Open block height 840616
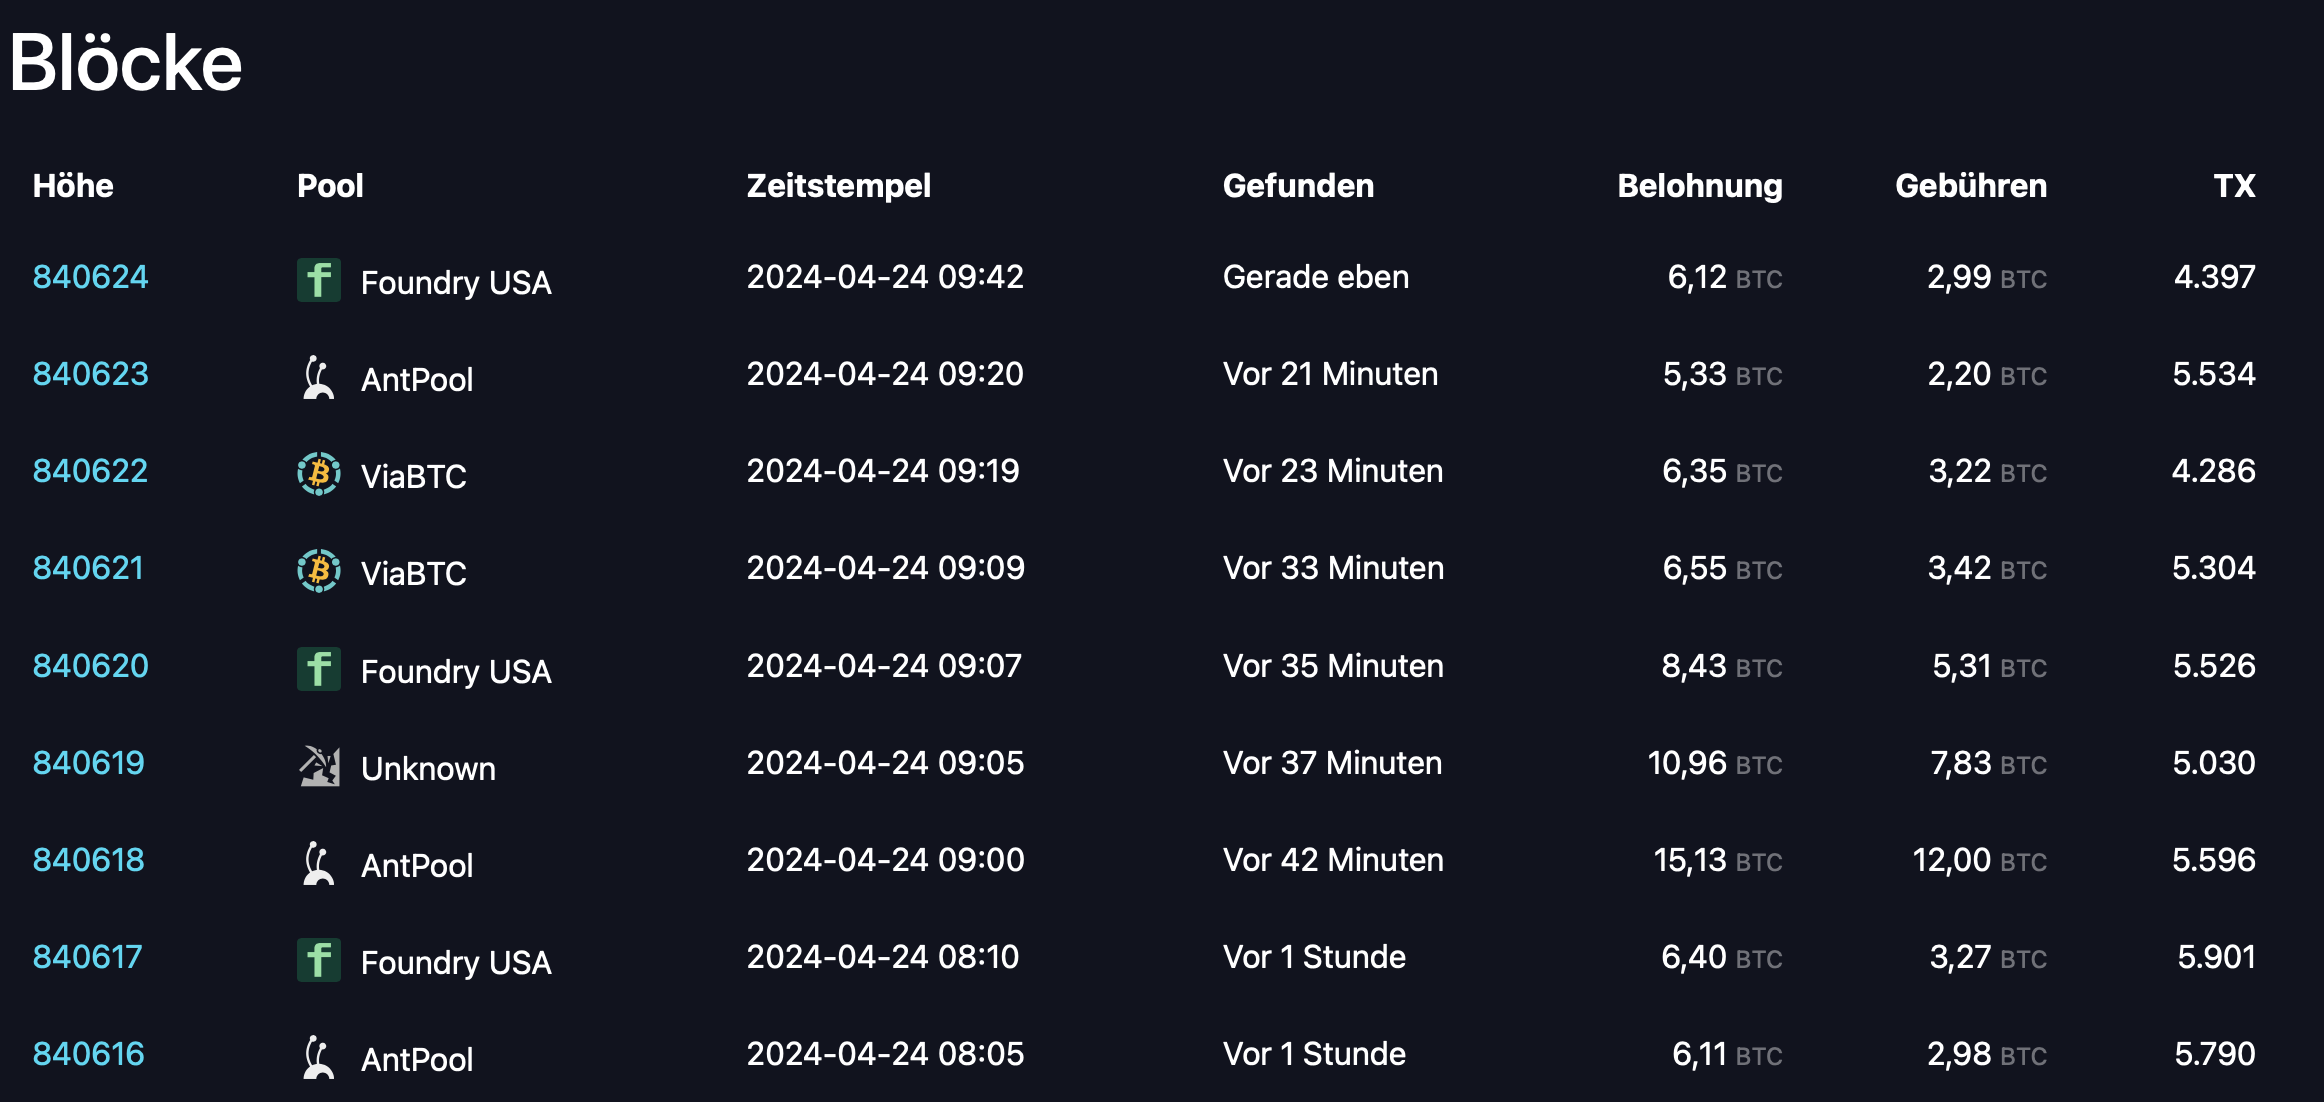The height and width of the screenshot is (1102, 2324). click(89, 1054)
